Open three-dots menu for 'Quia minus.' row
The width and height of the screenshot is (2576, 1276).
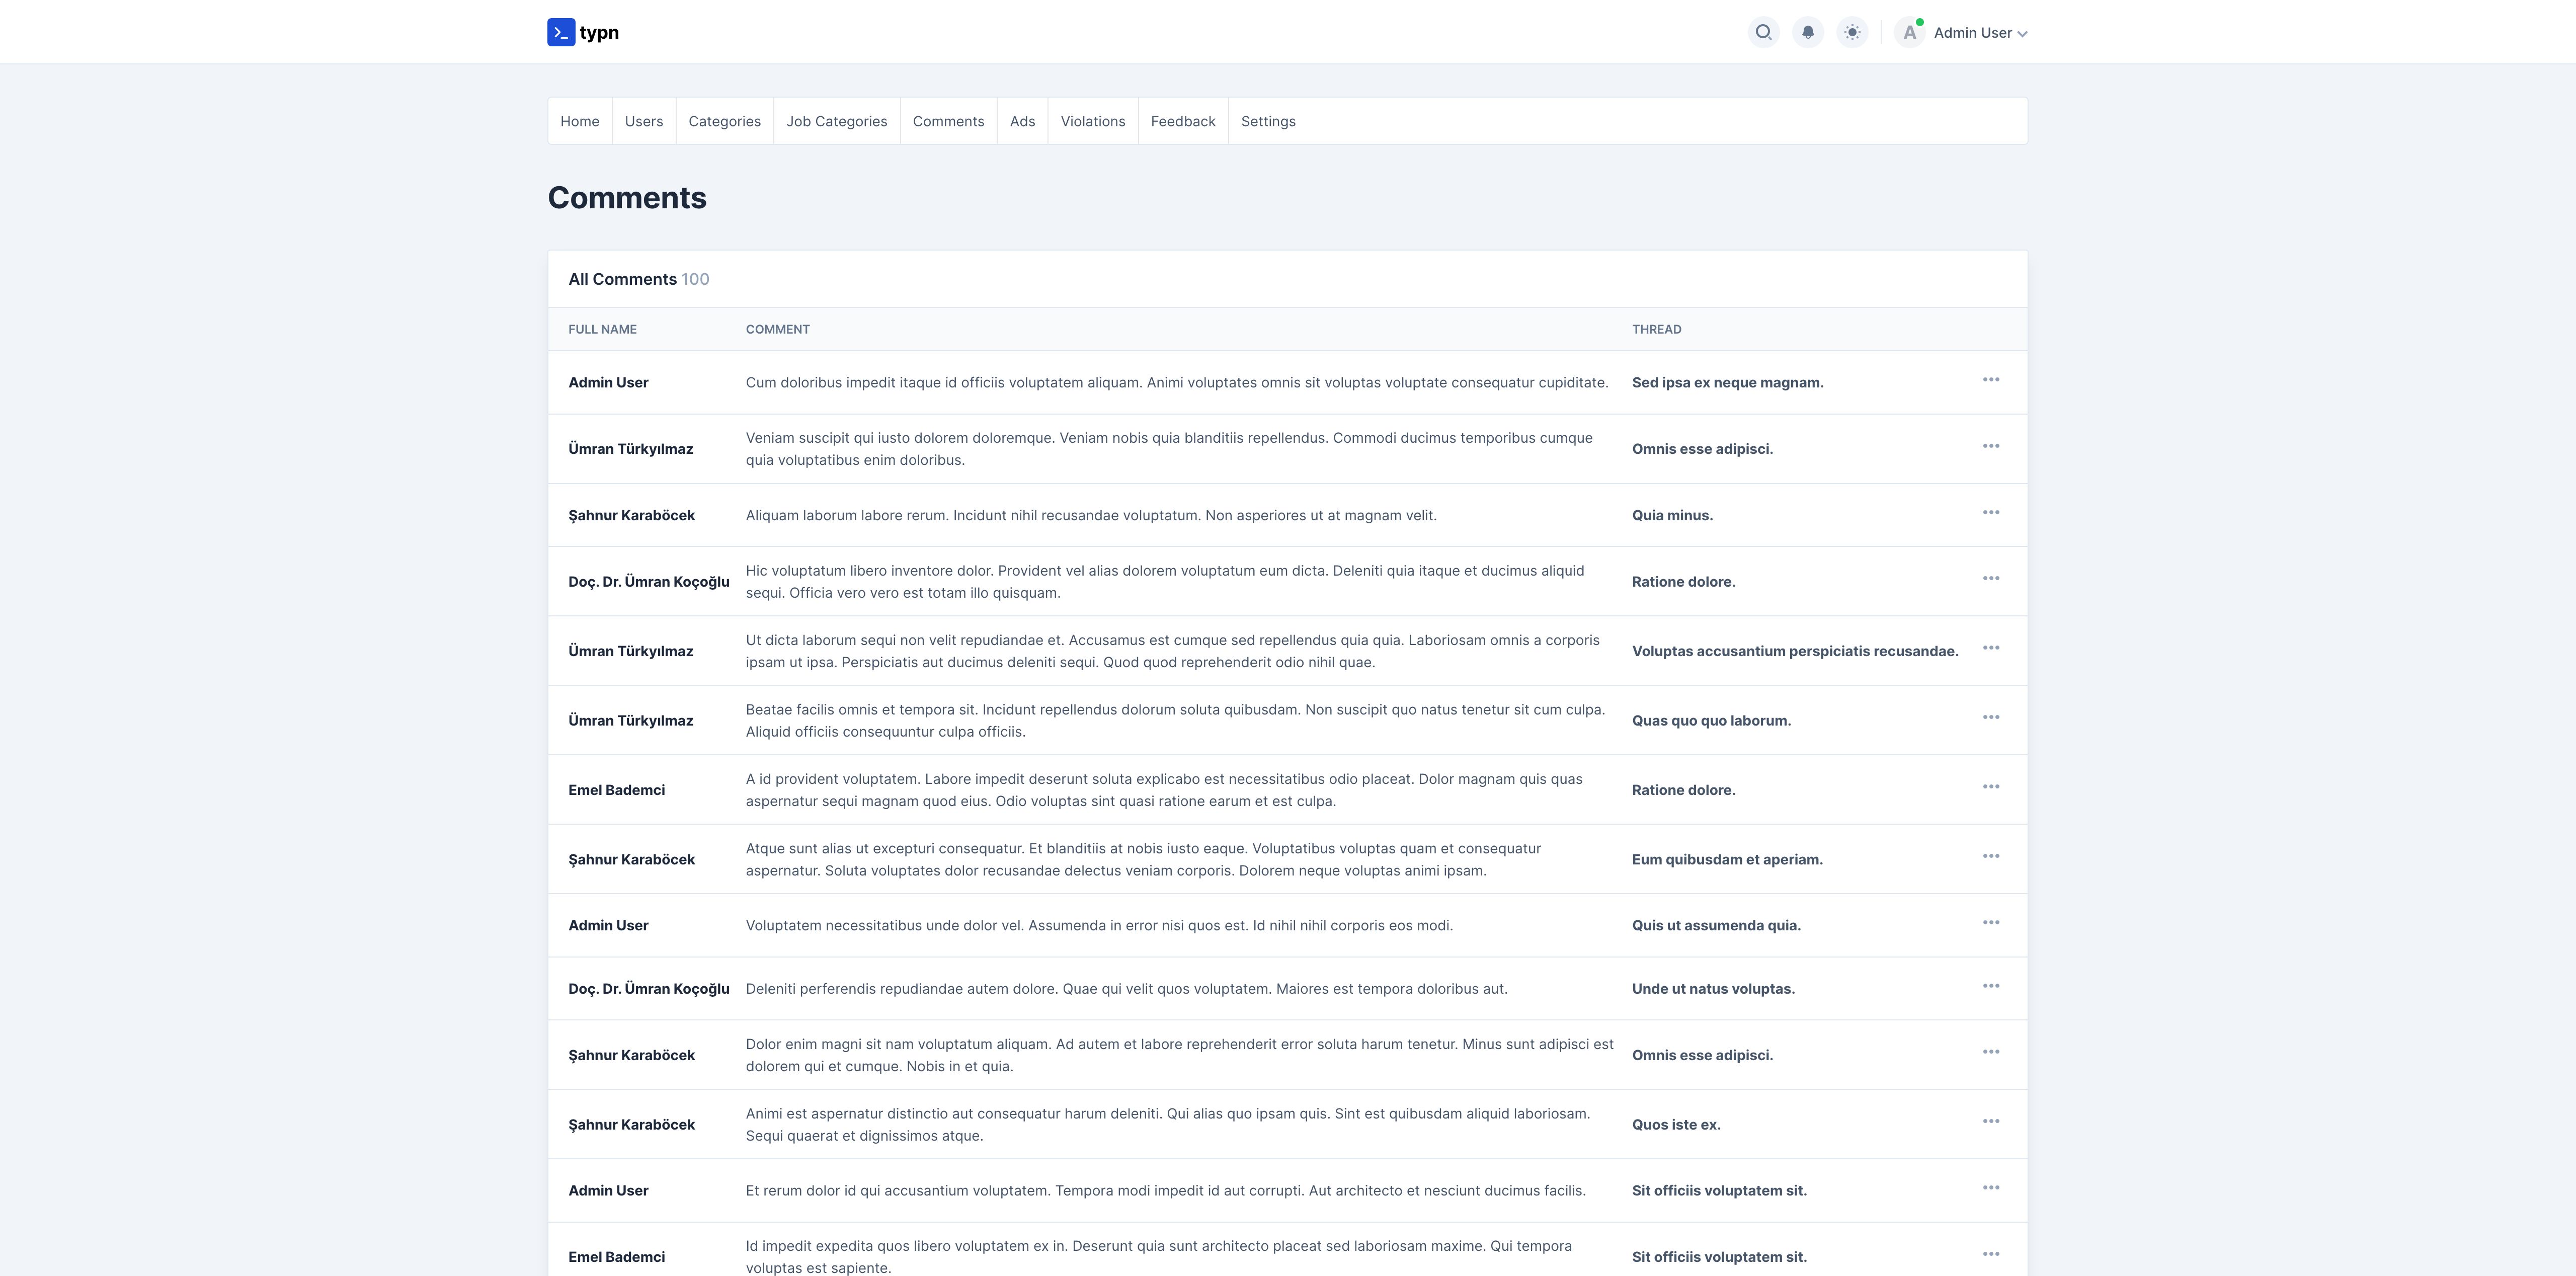coord(1990,513)
